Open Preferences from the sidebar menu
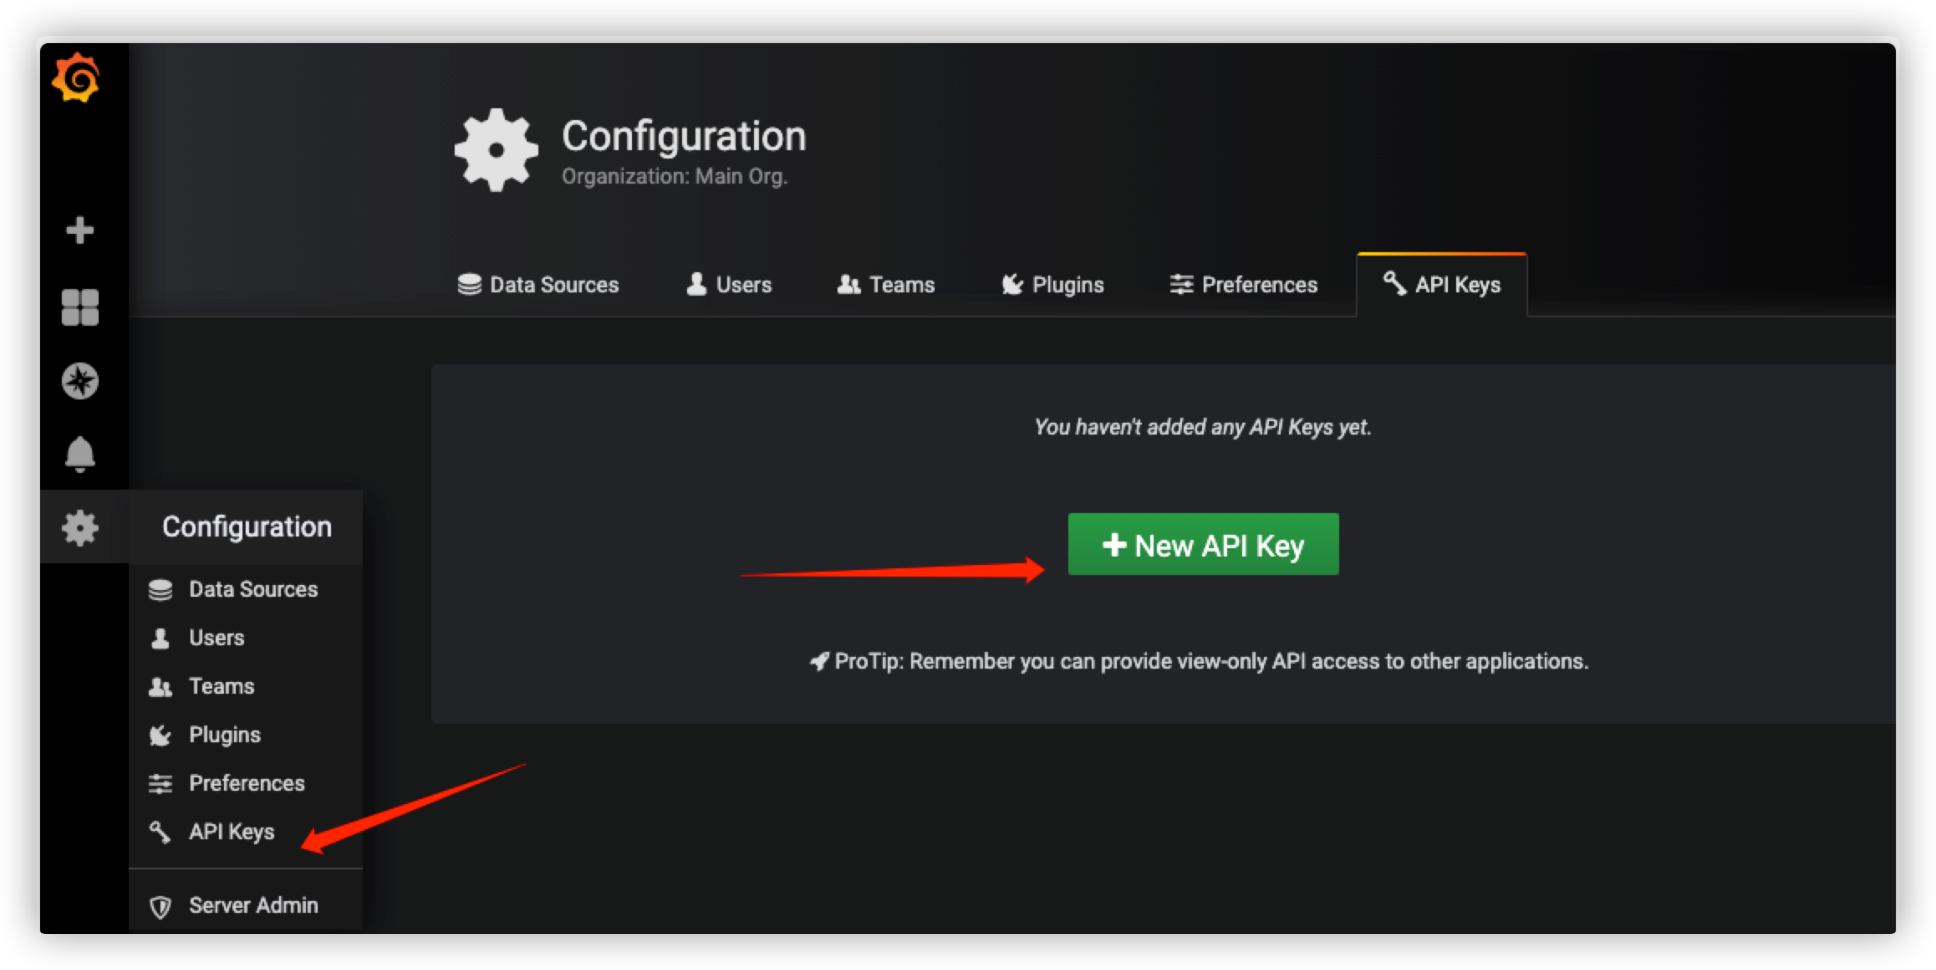 coord(246,783)
